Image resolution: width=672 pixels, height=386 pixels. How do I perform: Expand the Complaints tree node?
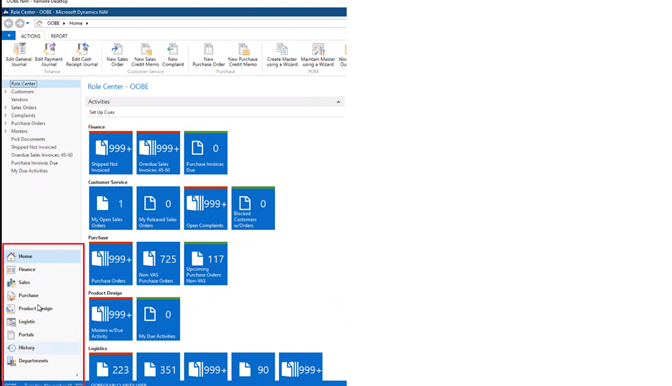pos(6,115)
